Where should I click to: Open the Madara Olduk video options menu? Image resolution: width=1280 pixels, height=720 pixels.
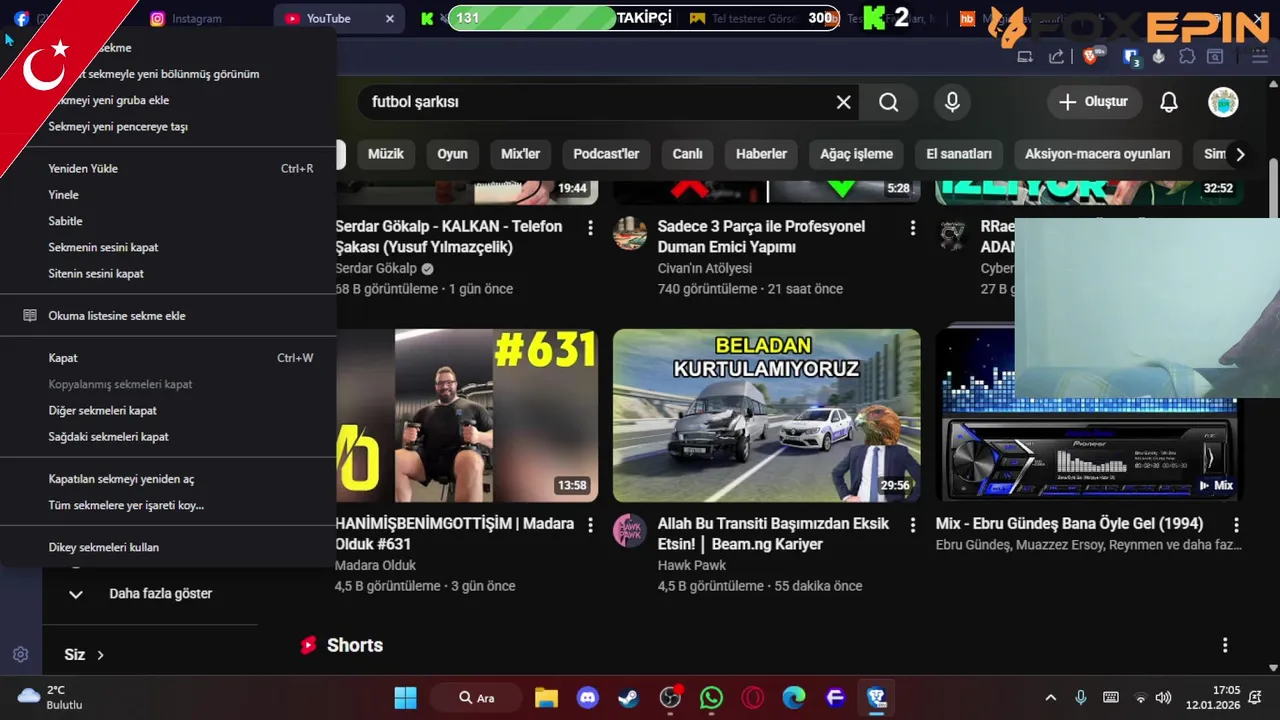click(x=590, y=525)
